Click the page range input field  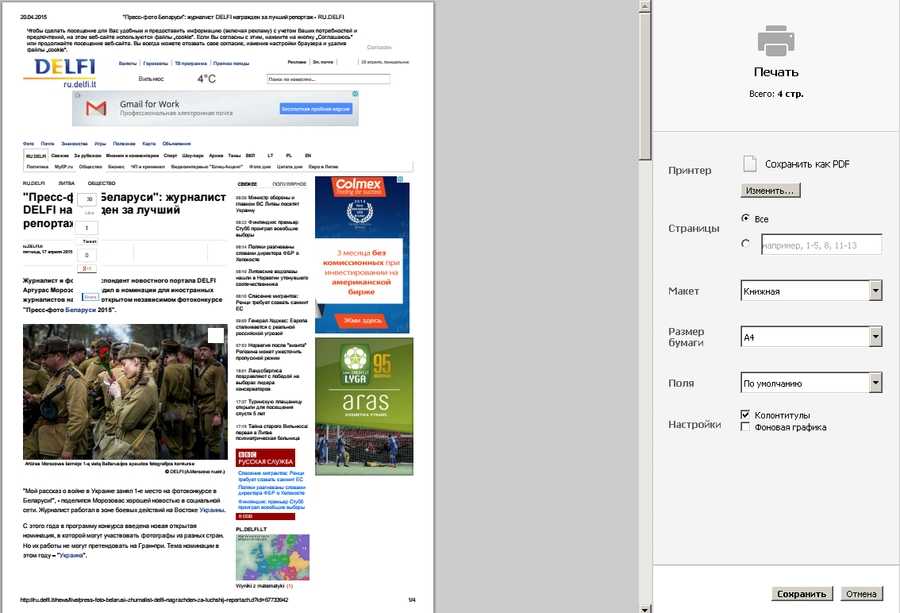point(821,244)
